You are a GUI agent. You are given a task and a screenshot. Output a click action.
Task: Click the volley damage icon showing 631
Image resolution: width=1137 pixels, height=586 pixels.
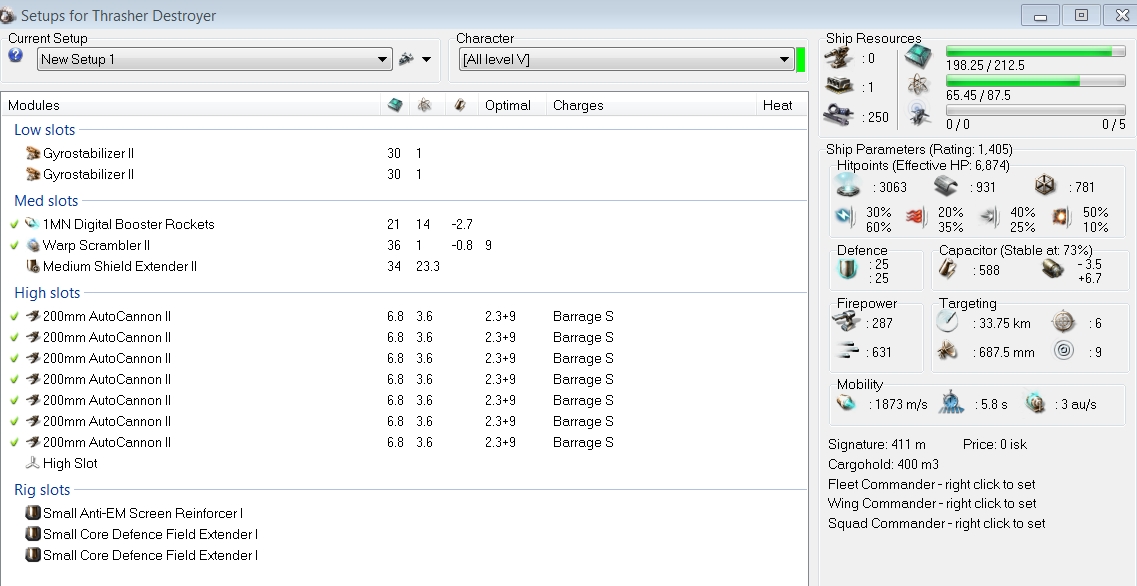point(847,351)
